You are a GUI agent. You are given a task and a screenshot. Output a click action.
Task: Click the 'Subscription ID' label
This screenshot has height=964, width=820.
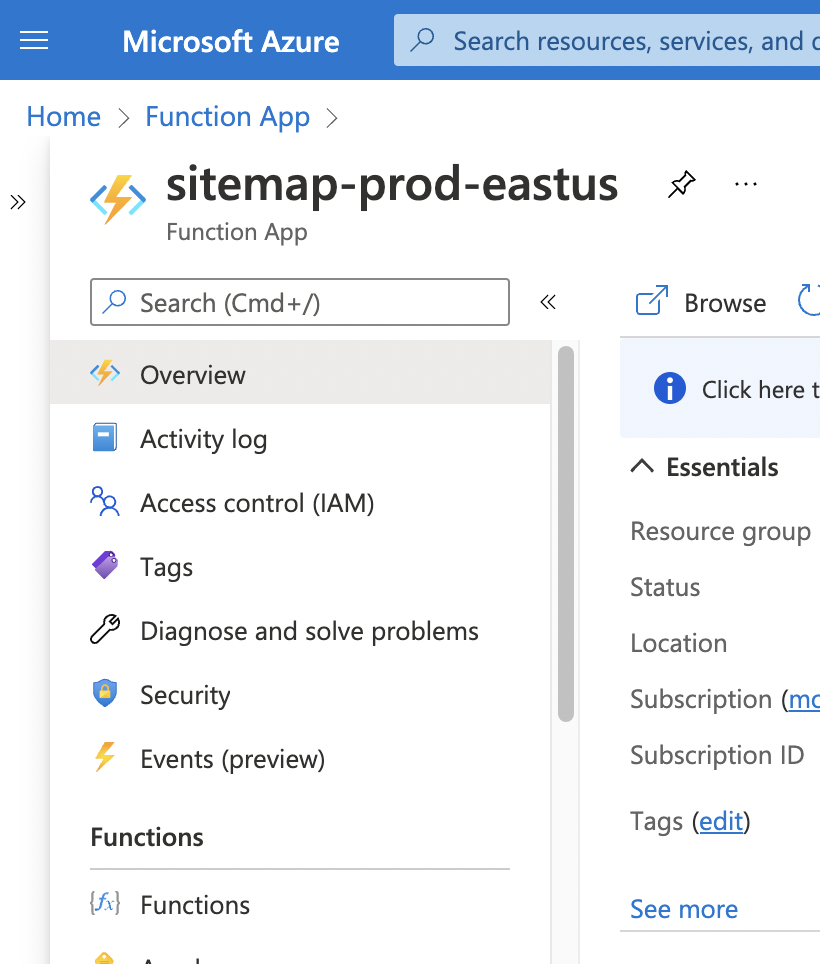pos(717,755)
